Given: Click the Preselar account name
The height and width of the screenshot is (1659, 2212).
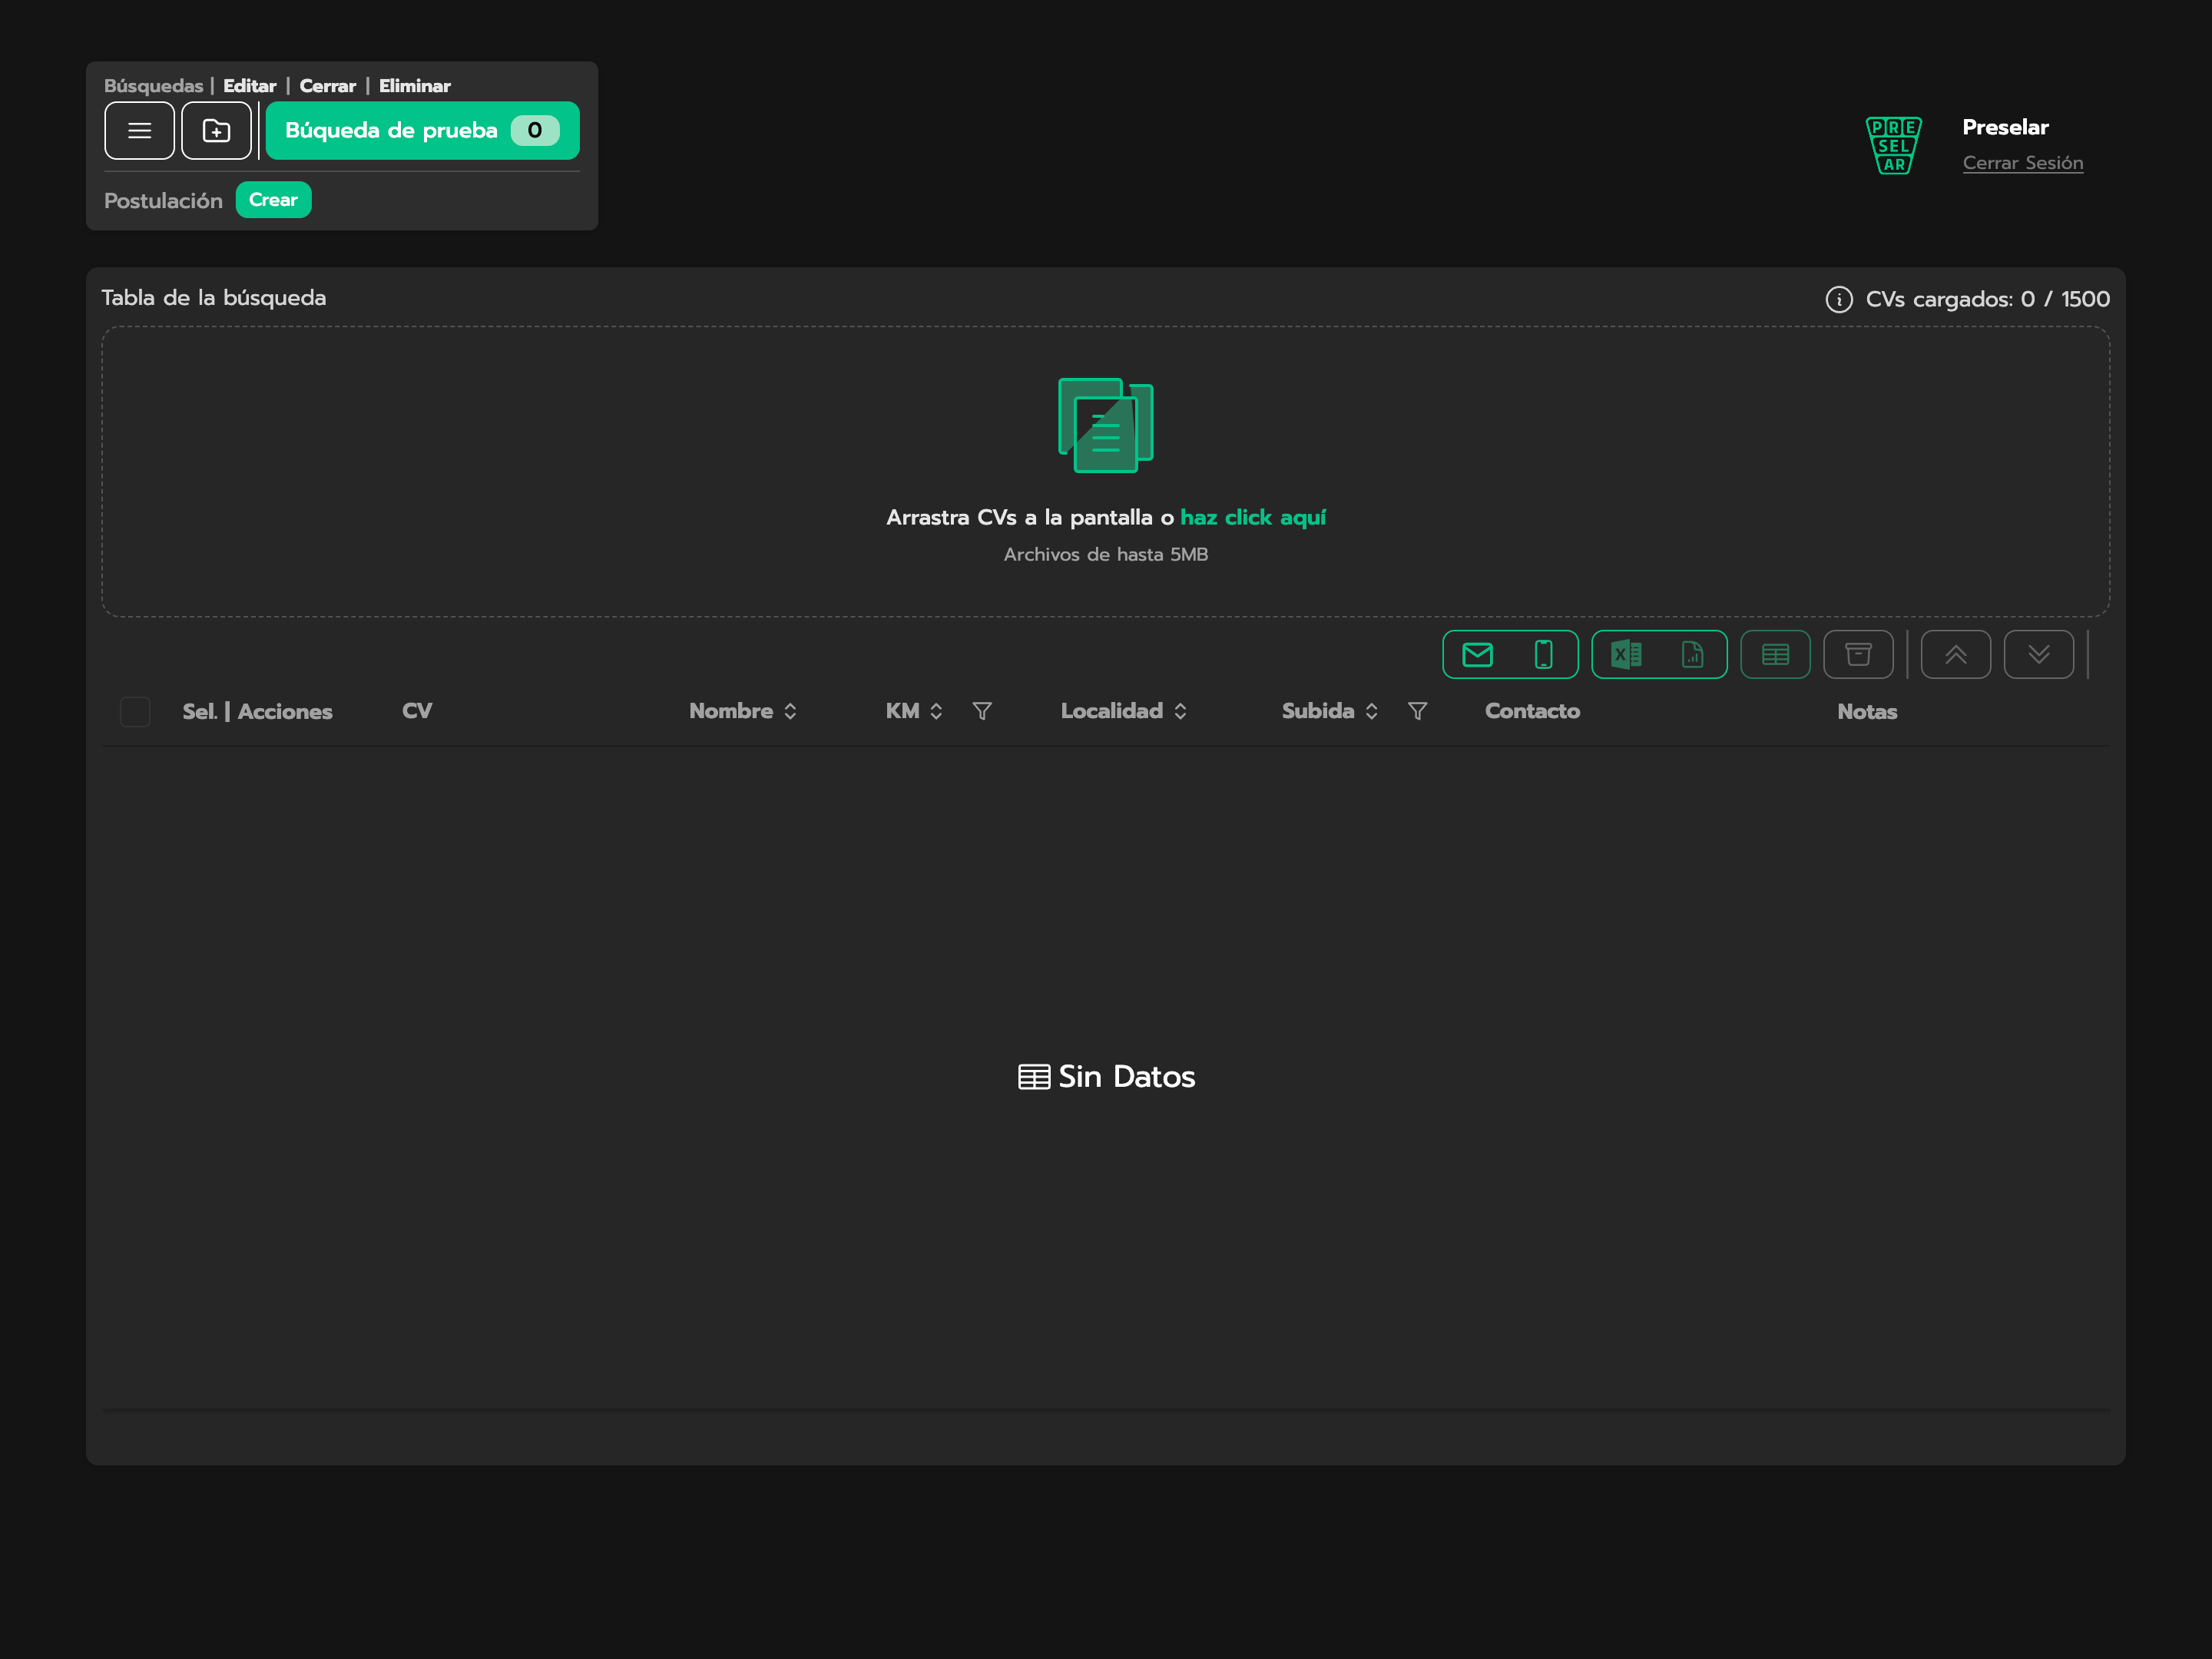Looking at the screenshot, I should [2005, 127].
